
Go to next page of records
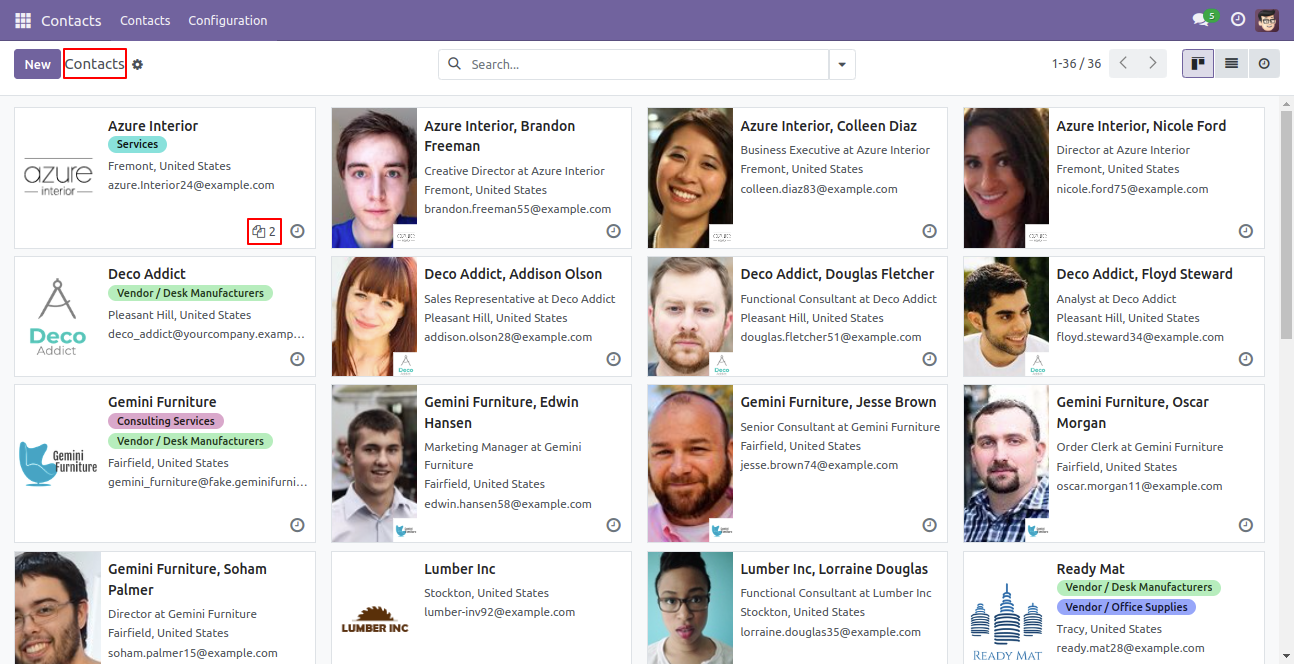1153,63
